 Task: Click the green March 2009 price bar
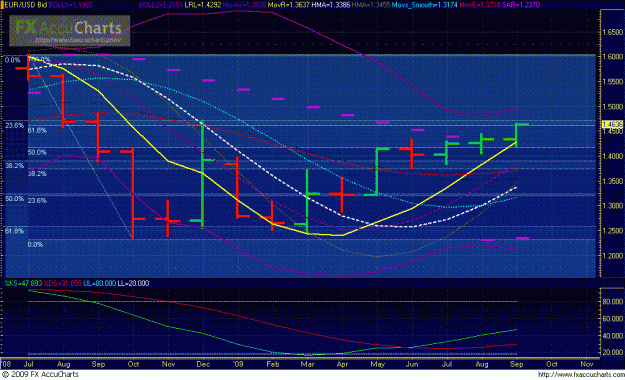click(x=307, y=201)
